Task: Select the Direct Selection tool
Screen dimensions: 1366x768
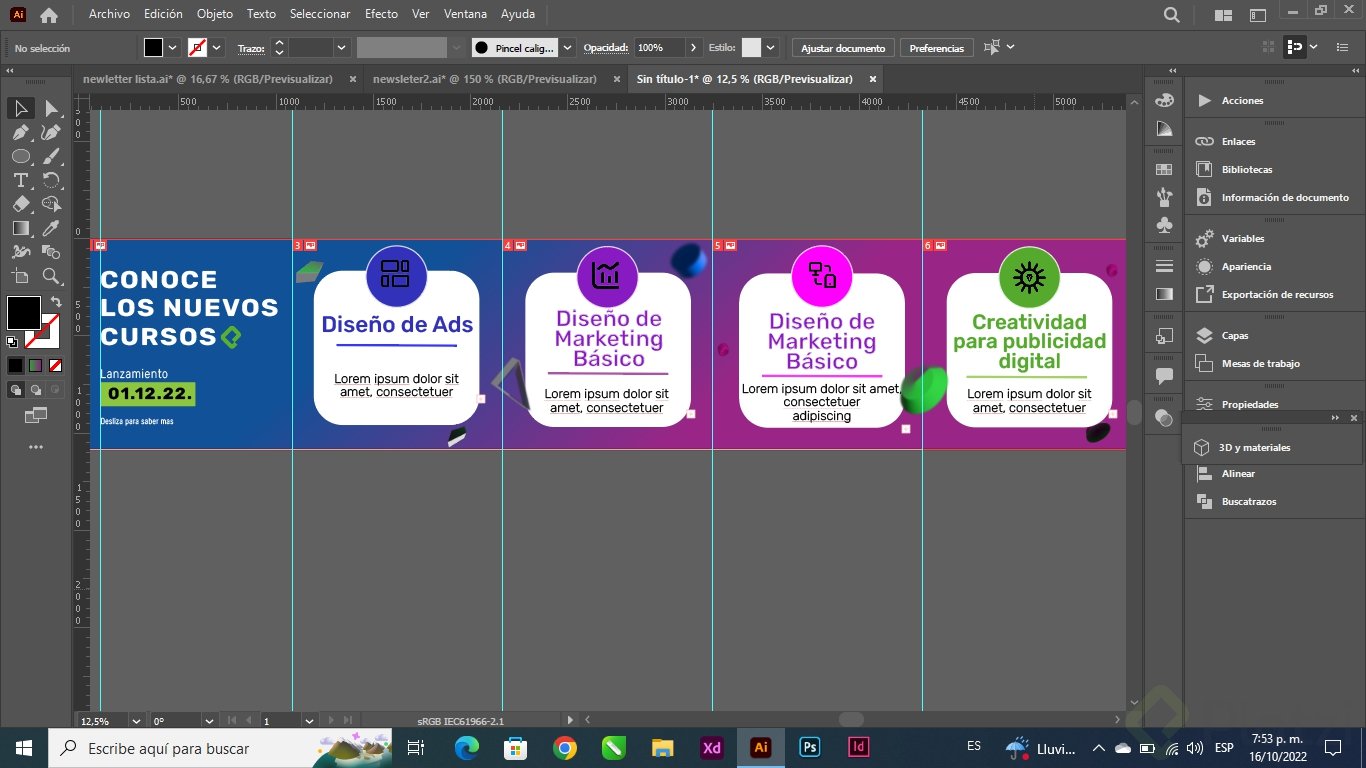Action: coord(51,108)
